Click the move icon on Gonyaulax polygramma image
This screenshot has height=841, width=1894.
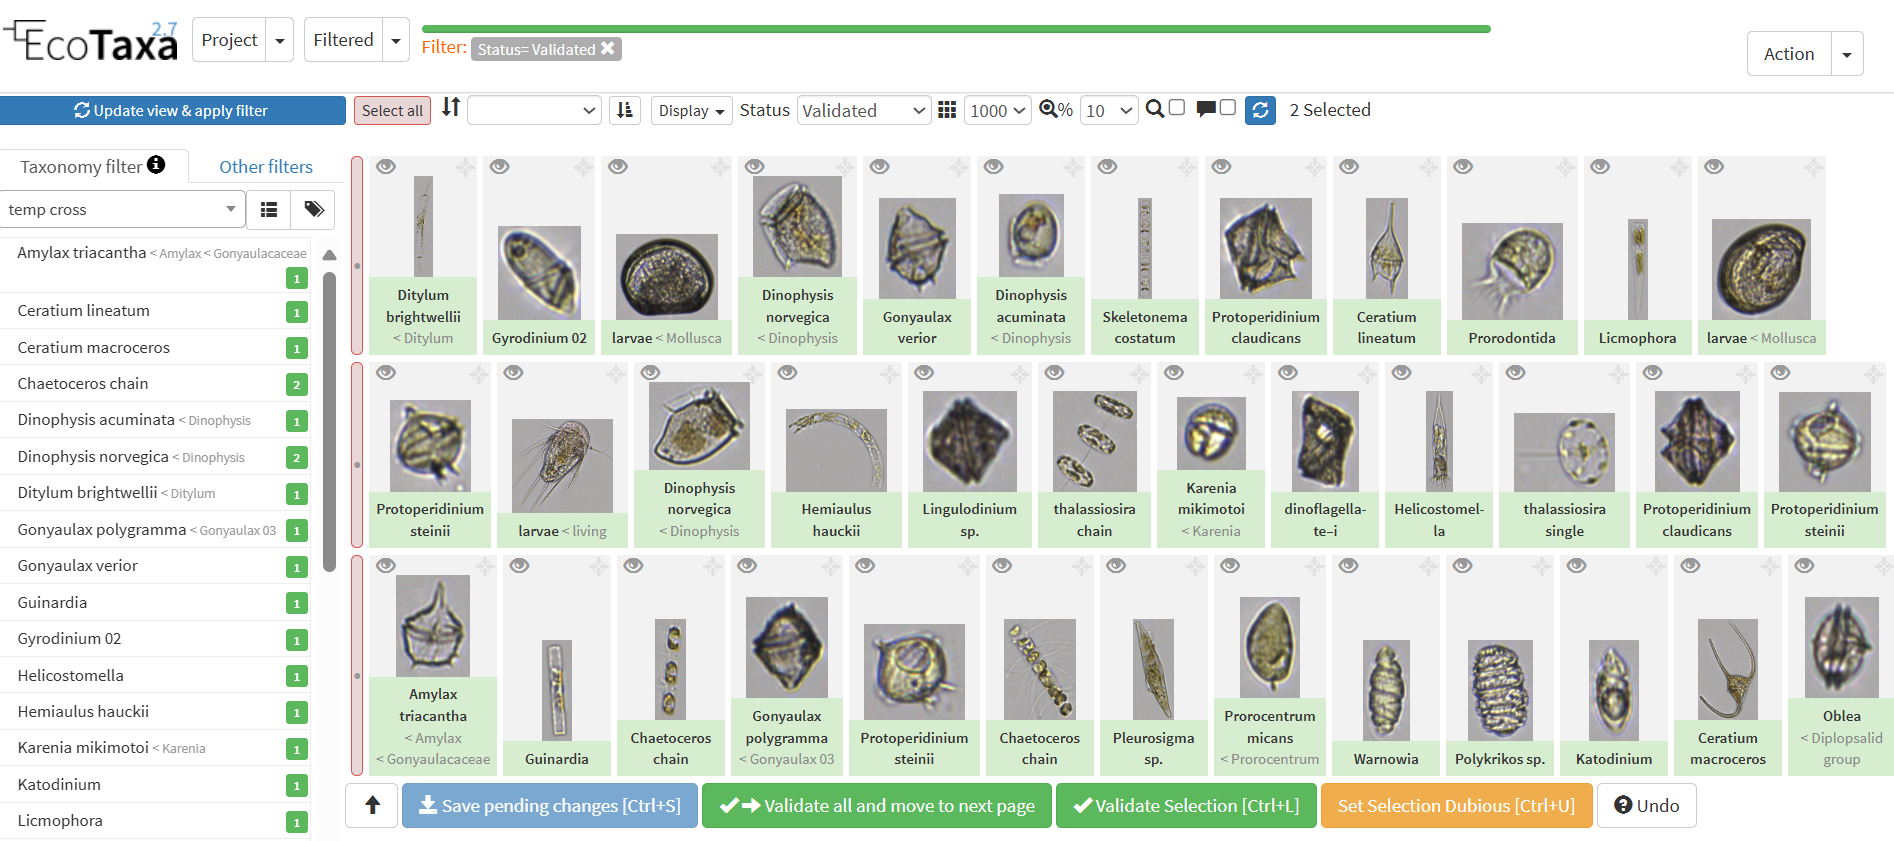point(830,567)
